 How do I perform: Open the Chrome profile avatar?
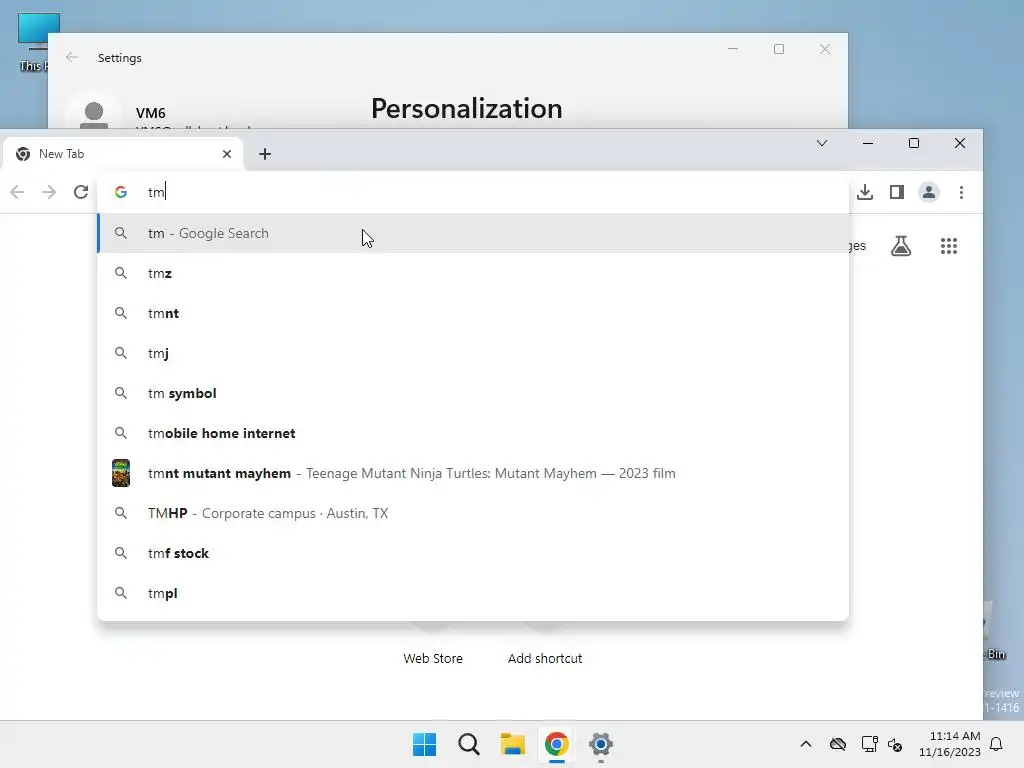point(929,192)
